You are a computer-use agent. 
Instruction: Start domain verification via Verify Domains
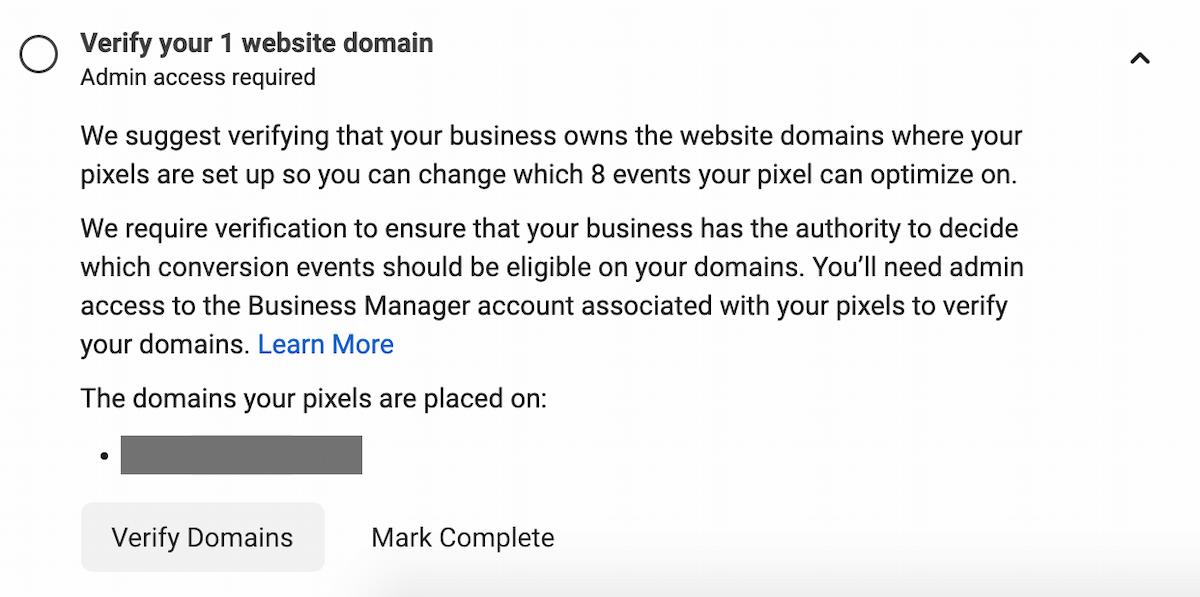point(202,537)
